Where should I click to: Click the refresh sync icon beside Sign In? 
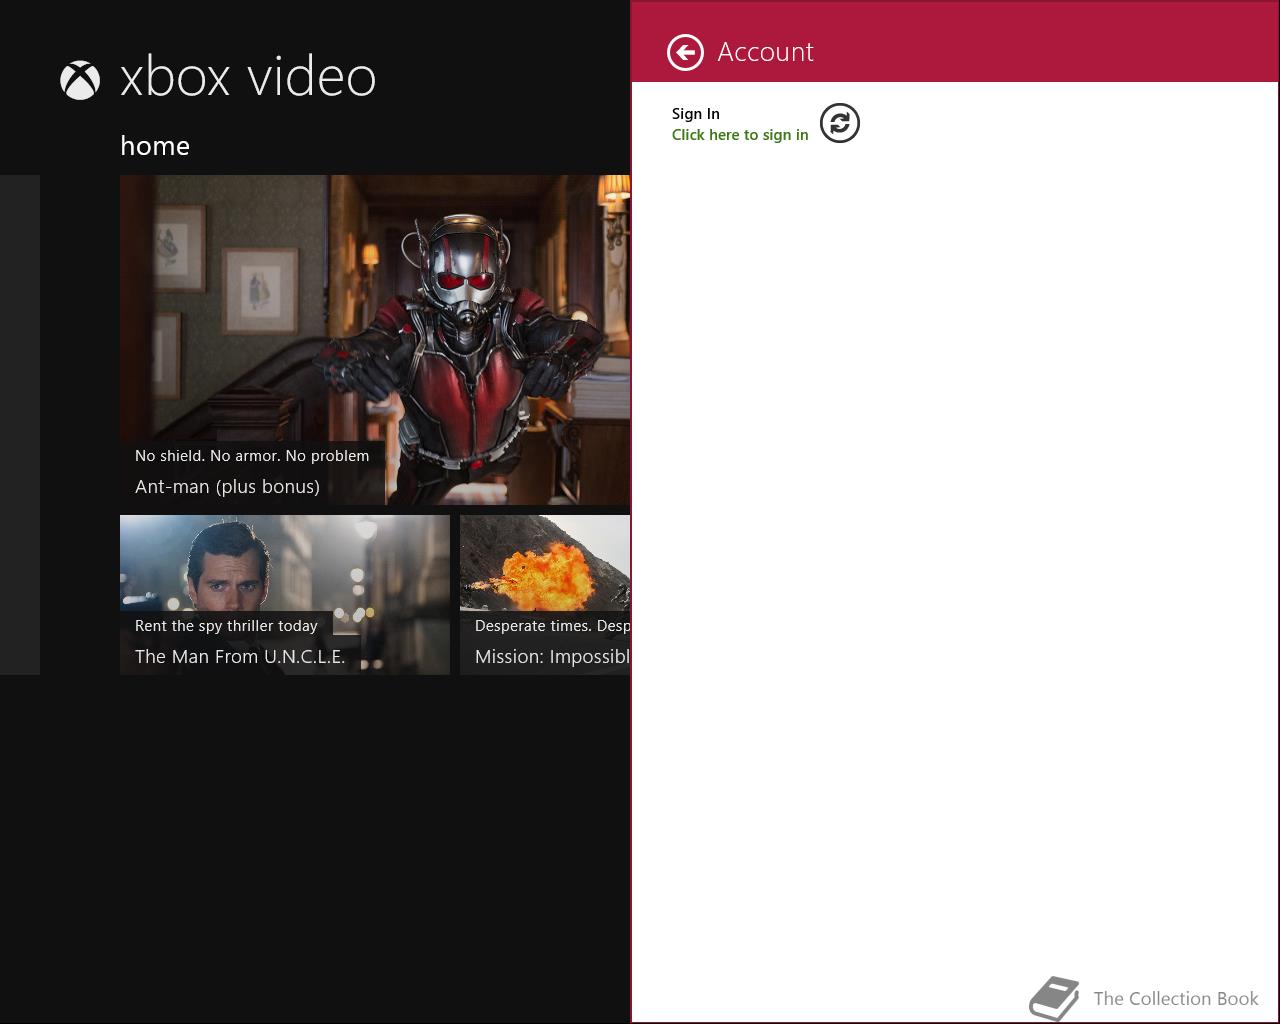tap(840, 123)
